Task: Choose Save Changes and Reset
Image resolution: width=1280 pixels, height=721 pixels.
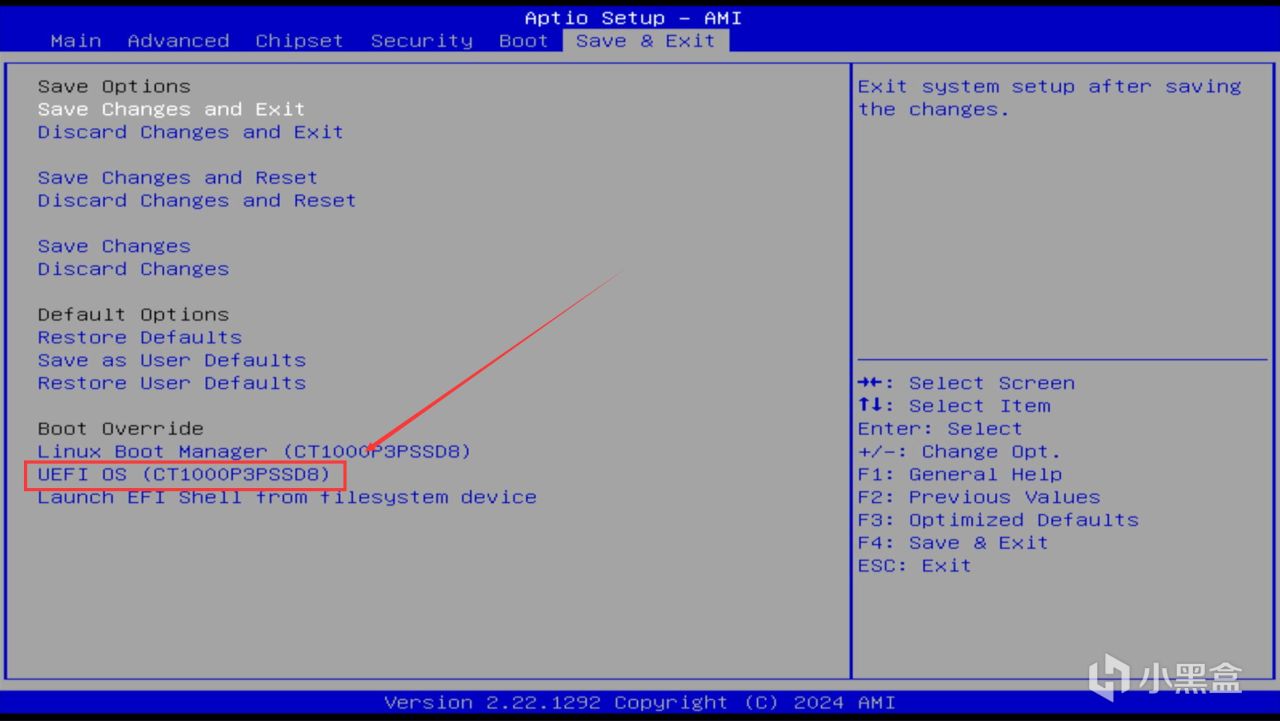Action: tap(177, 178)
